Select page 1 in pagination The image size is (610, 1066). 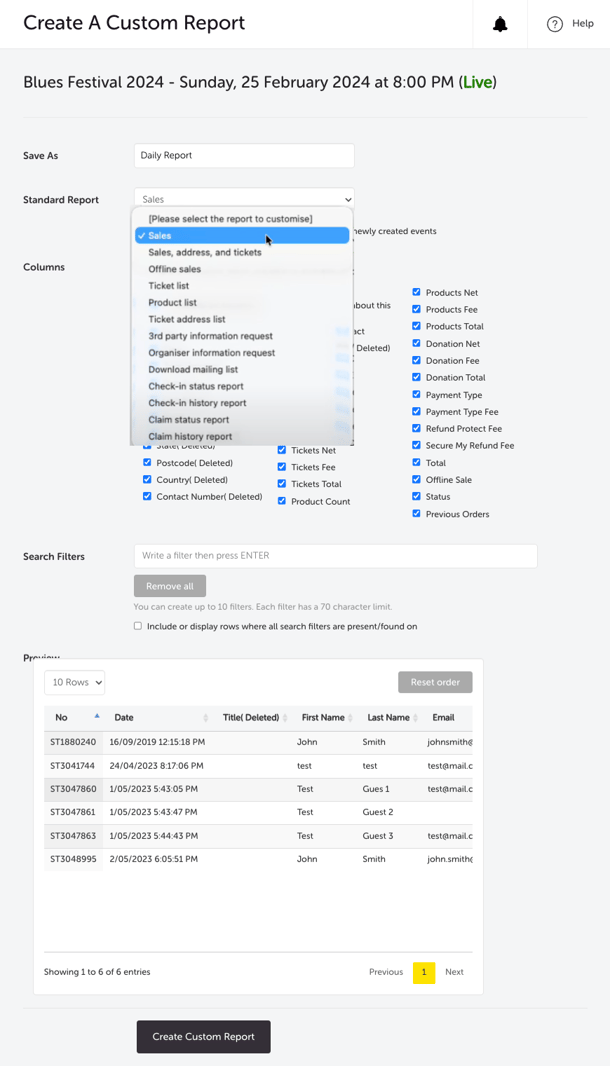424,972
